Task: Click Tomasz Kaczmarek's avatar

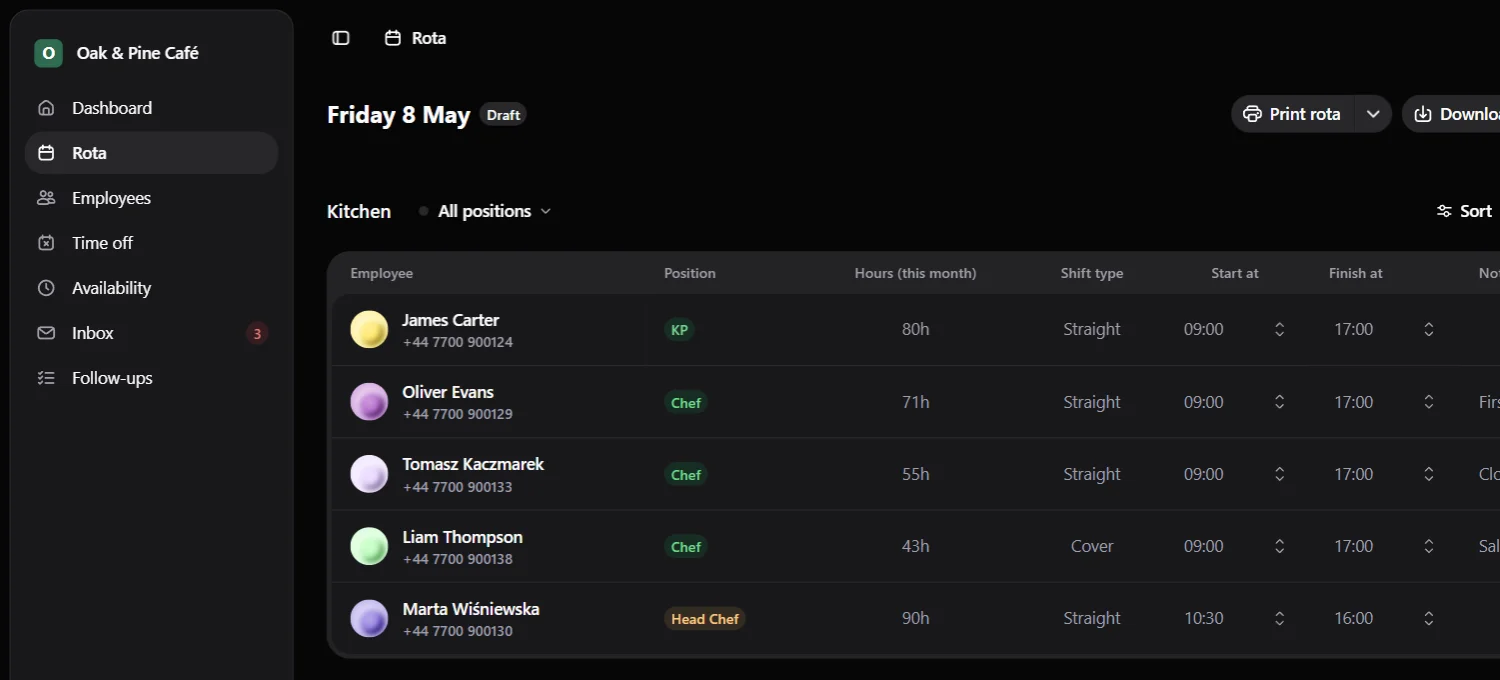Action: pos(369,474)
